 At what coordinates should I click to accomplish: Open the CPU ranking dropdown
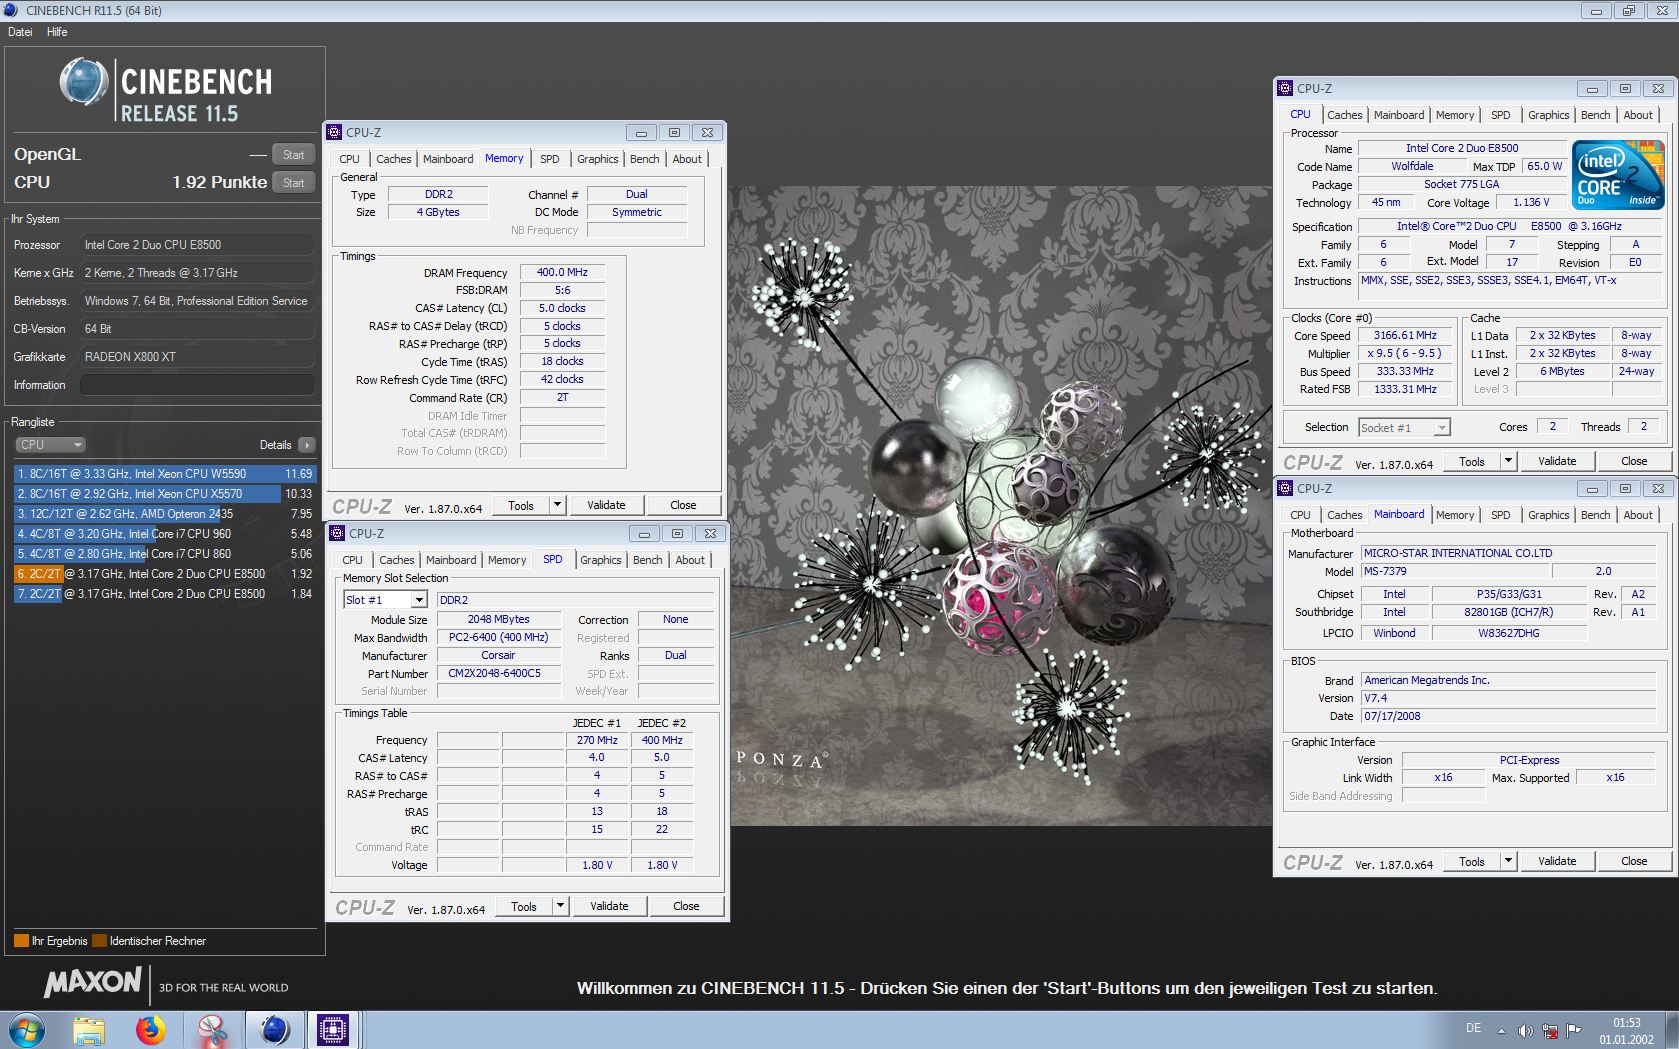click(x=50, y=445)
